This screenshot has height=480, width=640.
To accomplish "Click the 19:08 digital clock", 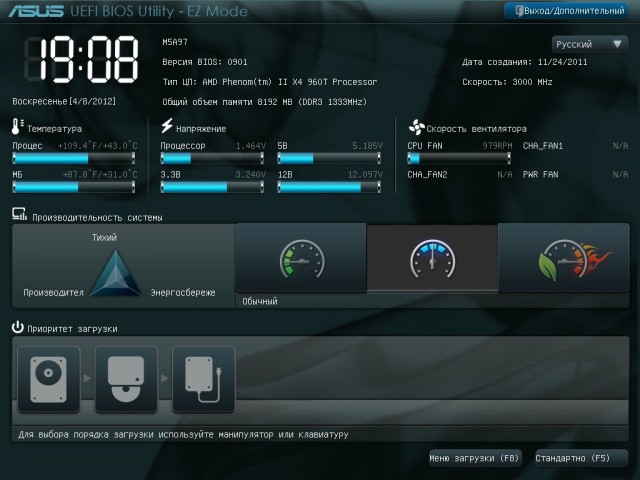I will coord(82,60).
